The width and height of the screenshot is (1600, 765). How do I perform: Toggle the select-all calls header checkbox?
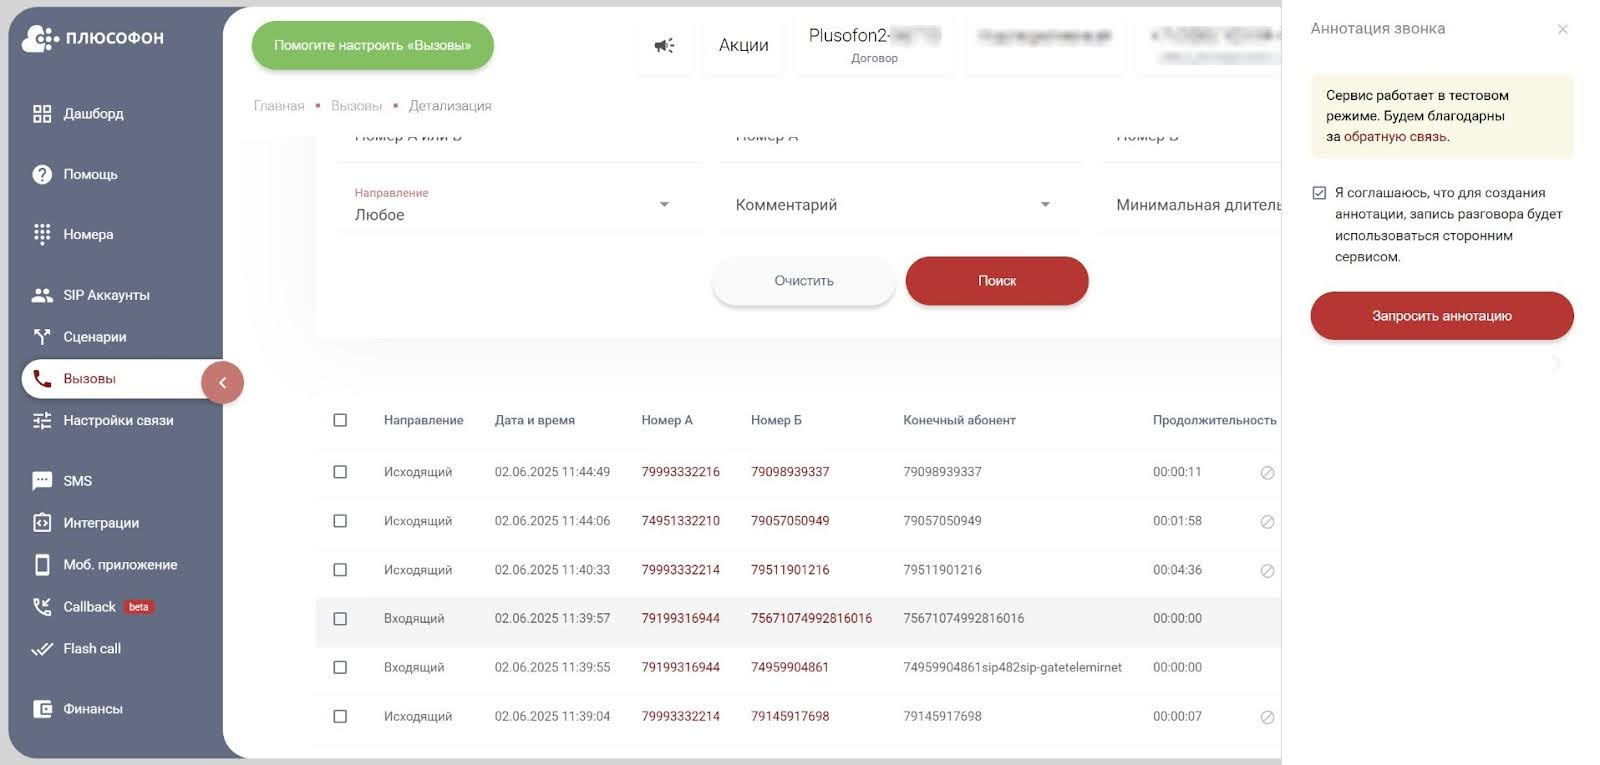tap(340, 421)
